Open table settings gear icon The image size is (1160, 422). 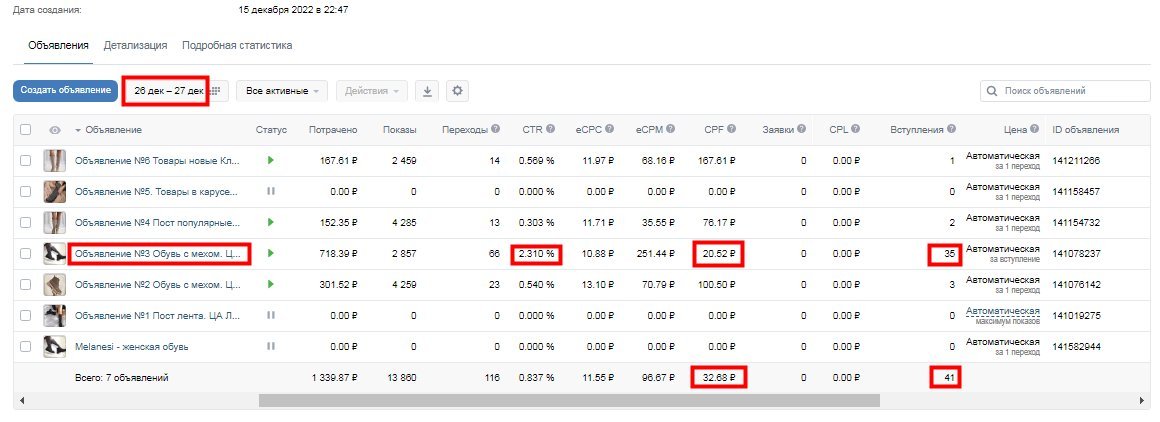[457, 91]
